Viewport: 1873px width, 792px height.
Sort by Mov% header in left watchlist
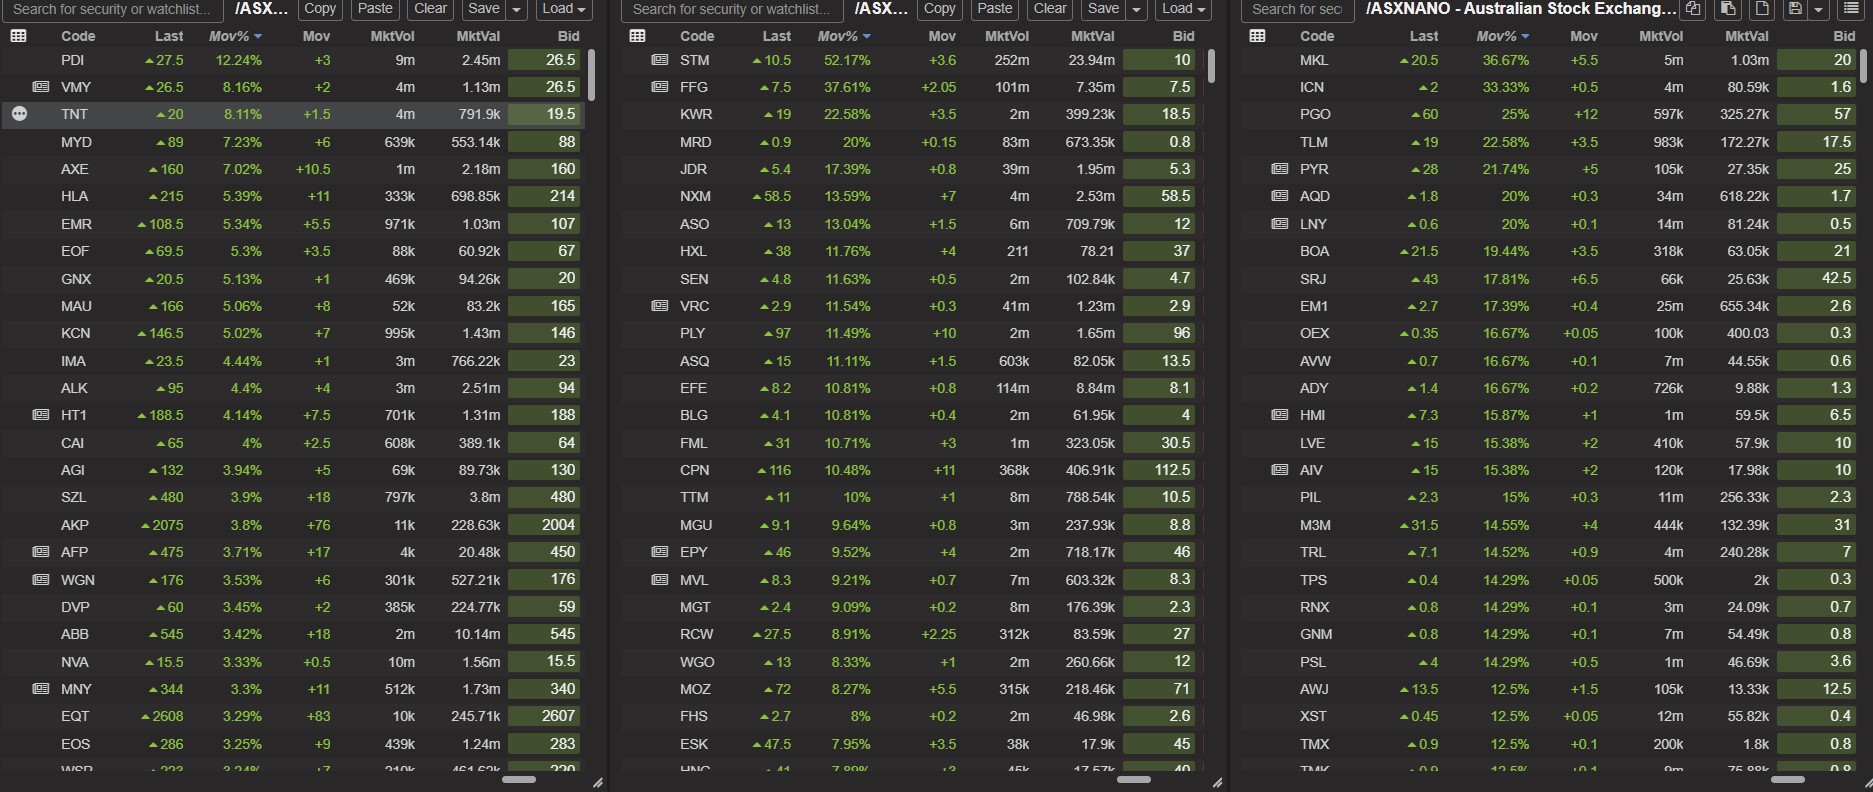235,36
